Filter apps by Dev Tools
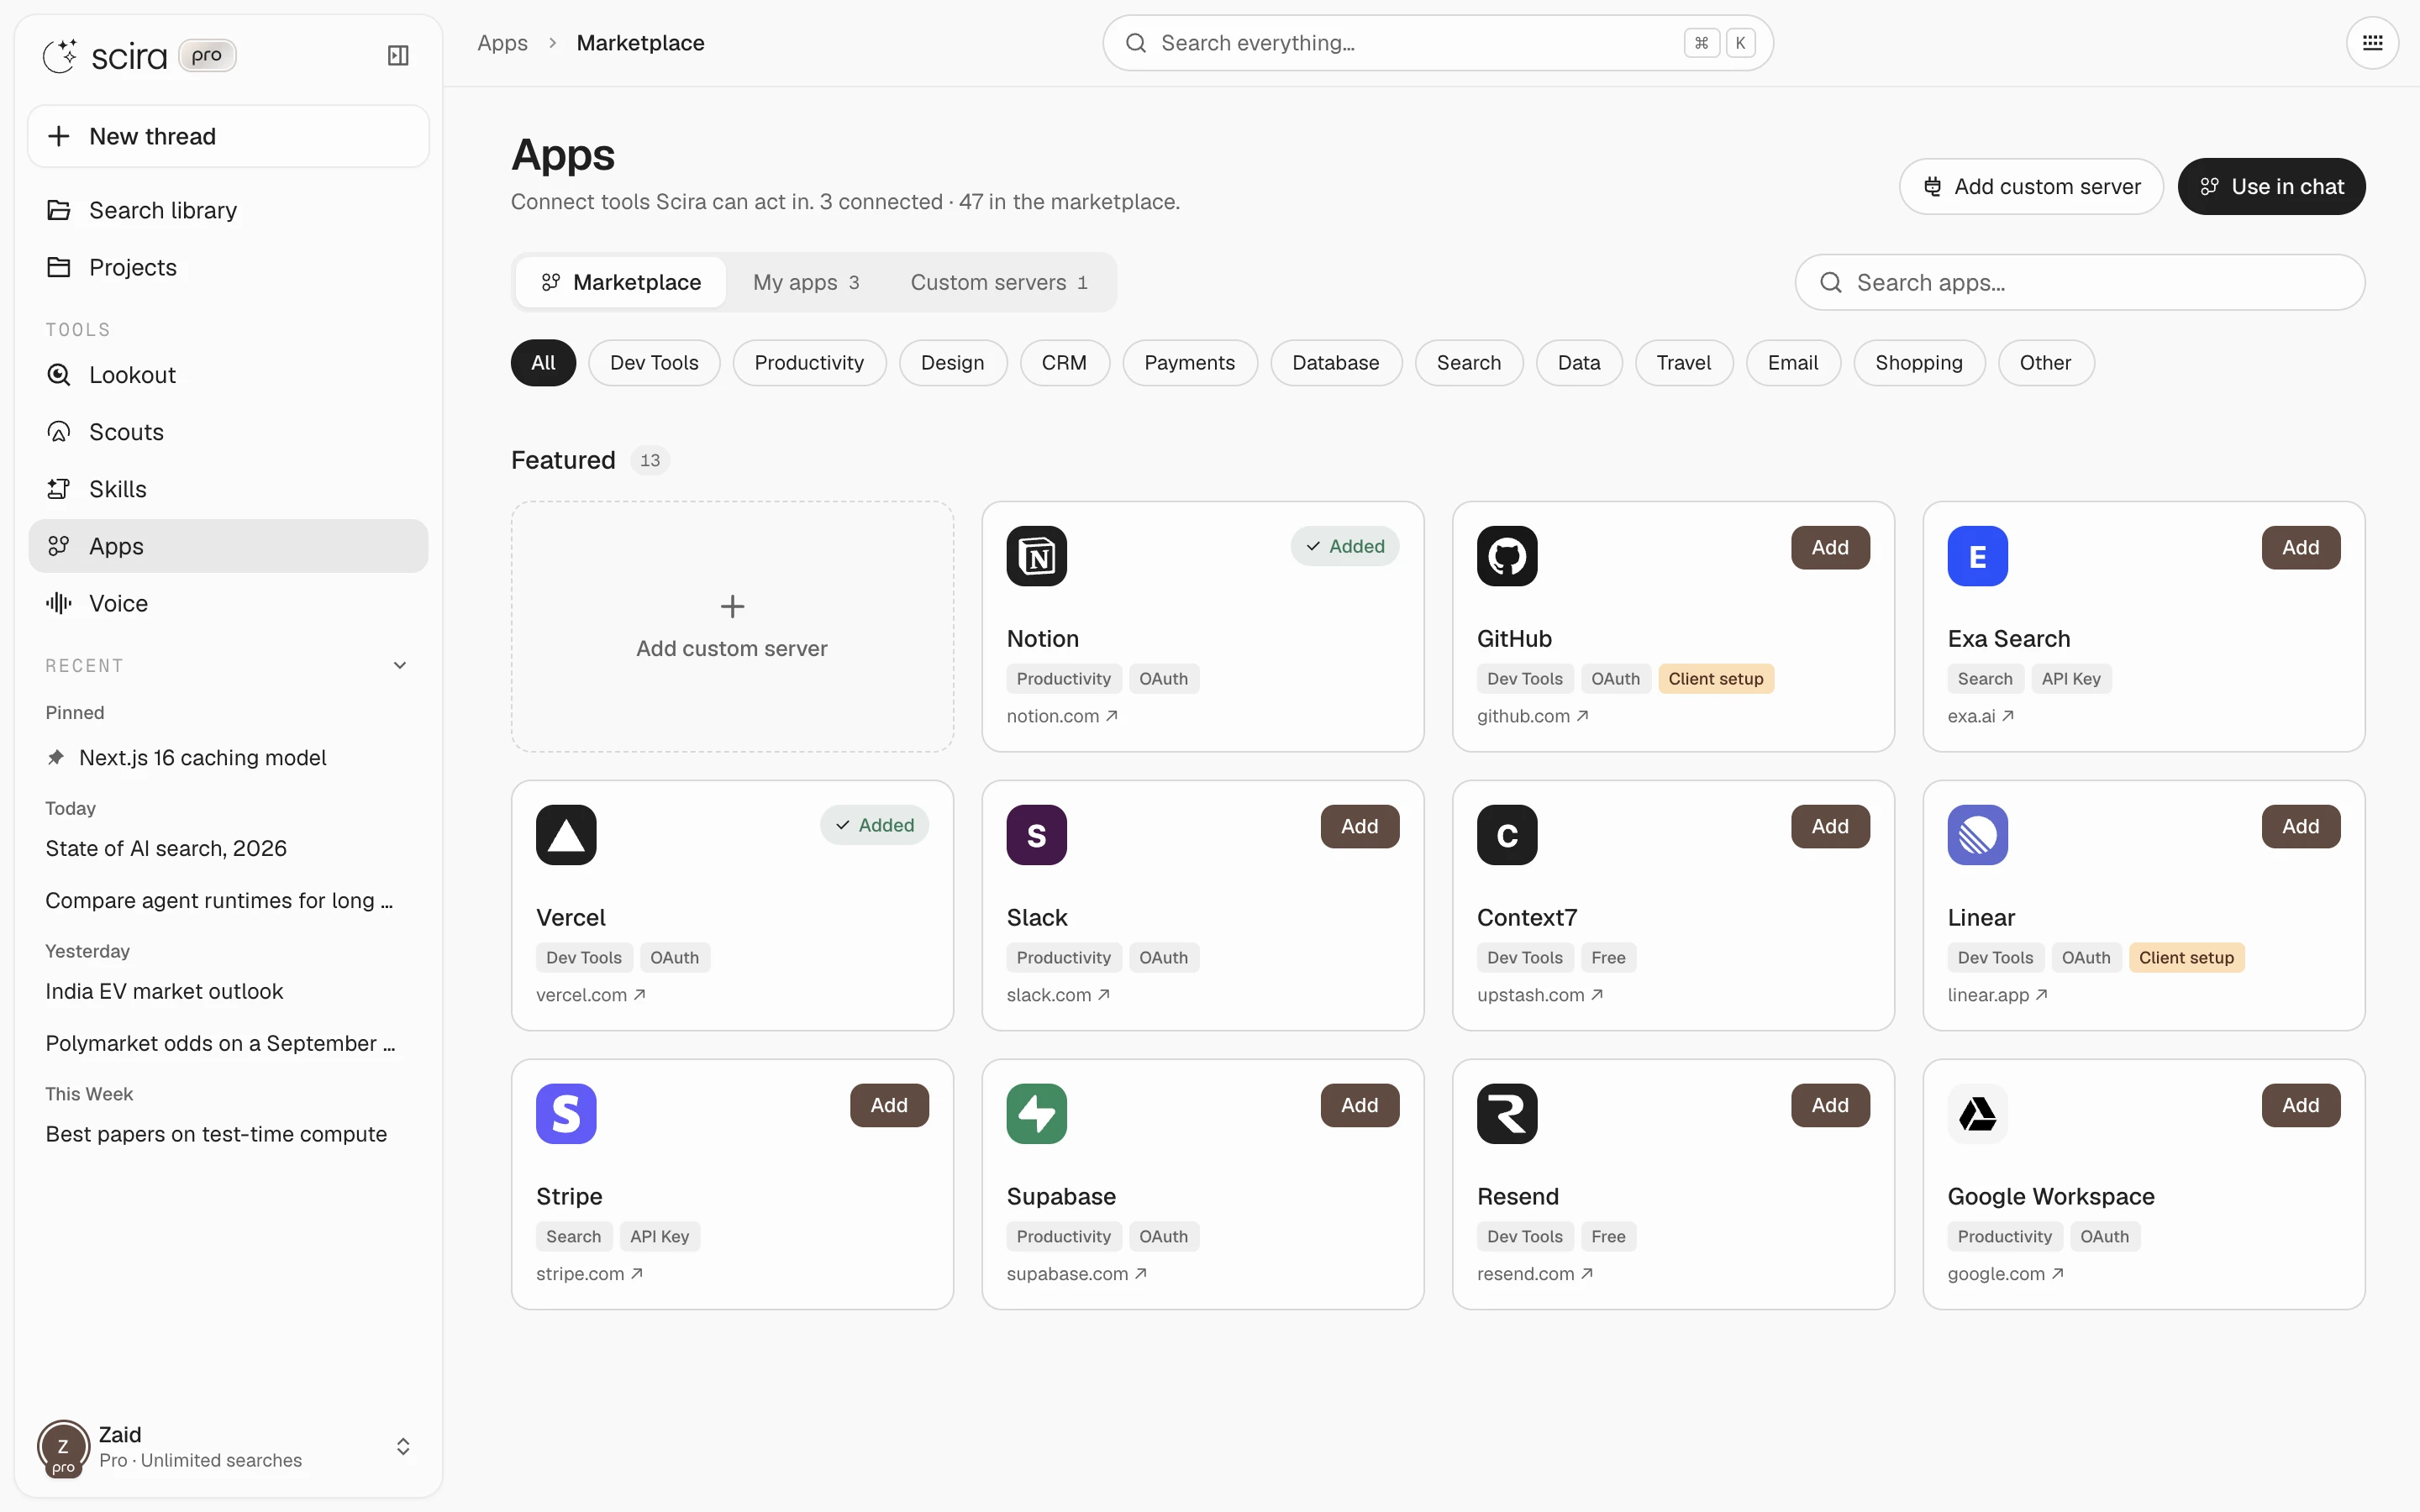 pos(654,363)
